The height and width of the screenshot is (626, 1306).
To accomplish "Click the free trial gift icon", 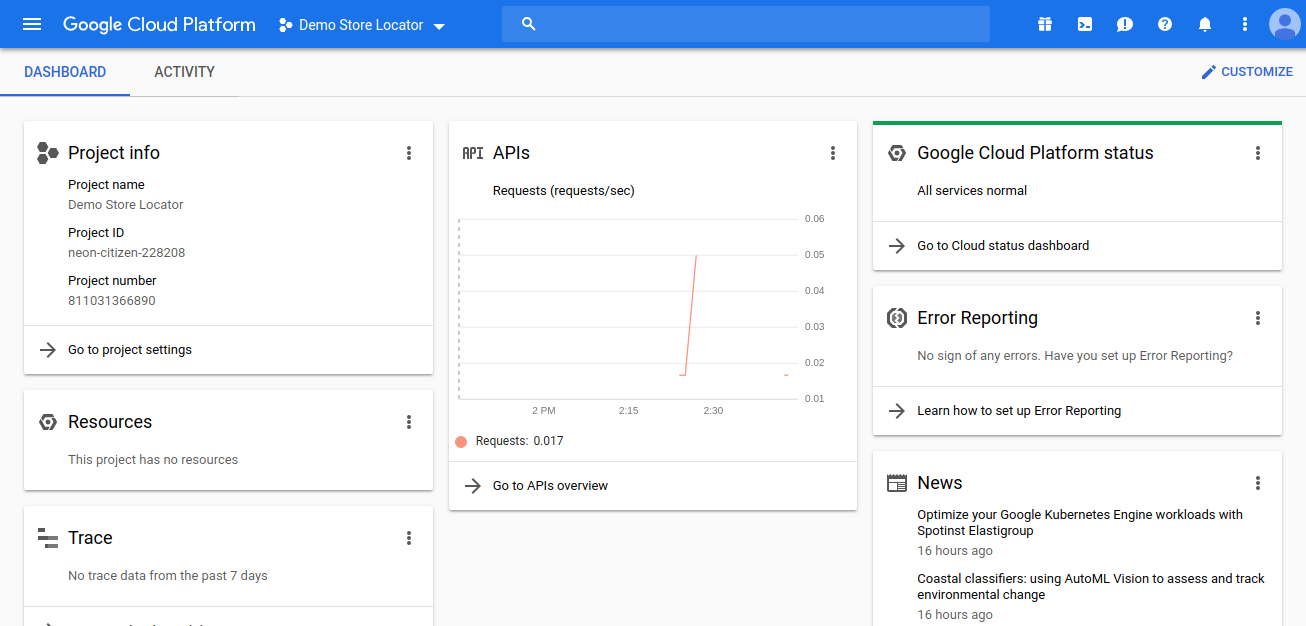I will point(1045,24).
